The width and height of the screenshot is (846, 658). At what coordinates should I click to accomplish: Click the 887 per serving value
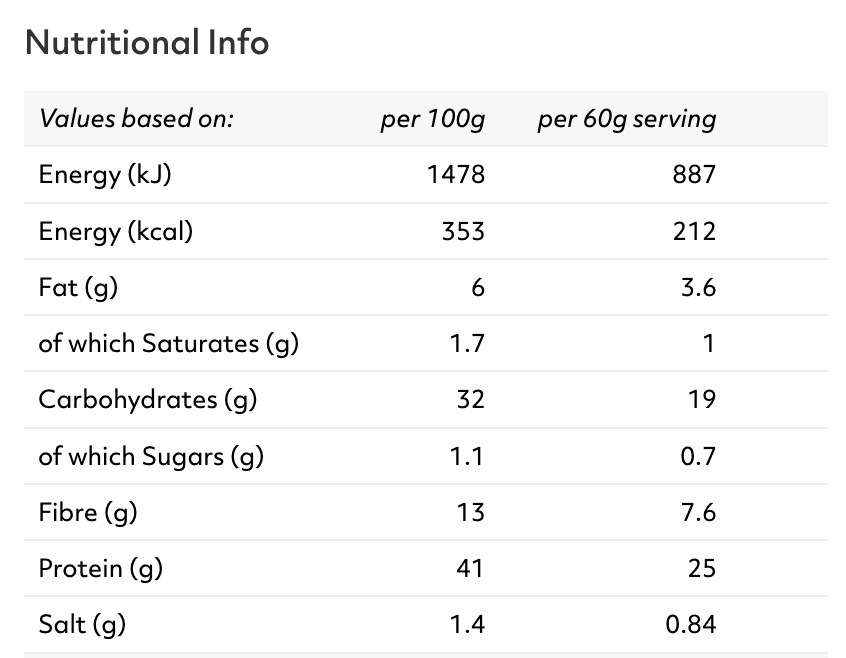click(694, 175)
